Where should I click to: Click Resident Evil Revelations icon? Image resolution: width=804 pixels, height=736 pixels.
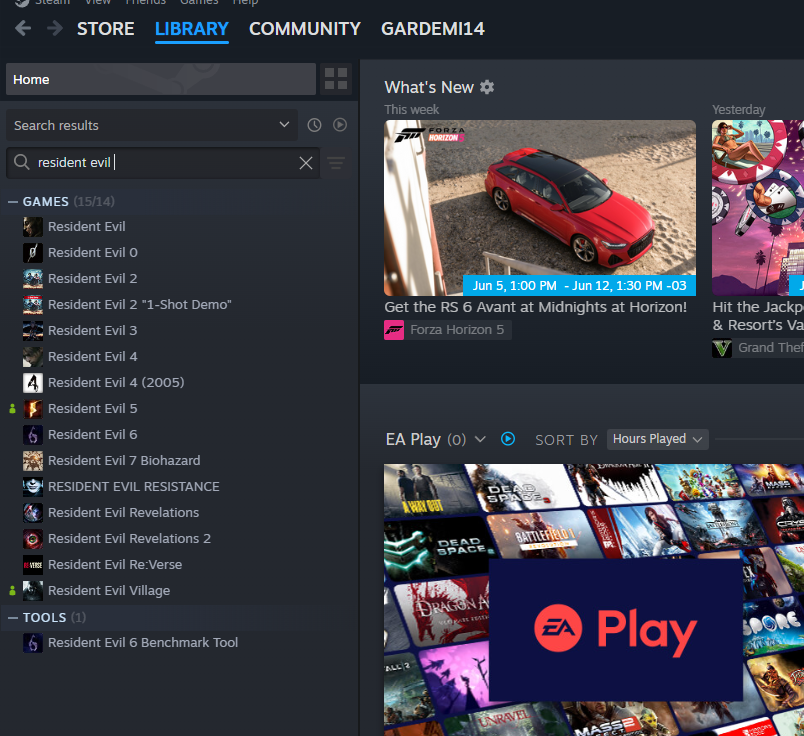(33, 512)
